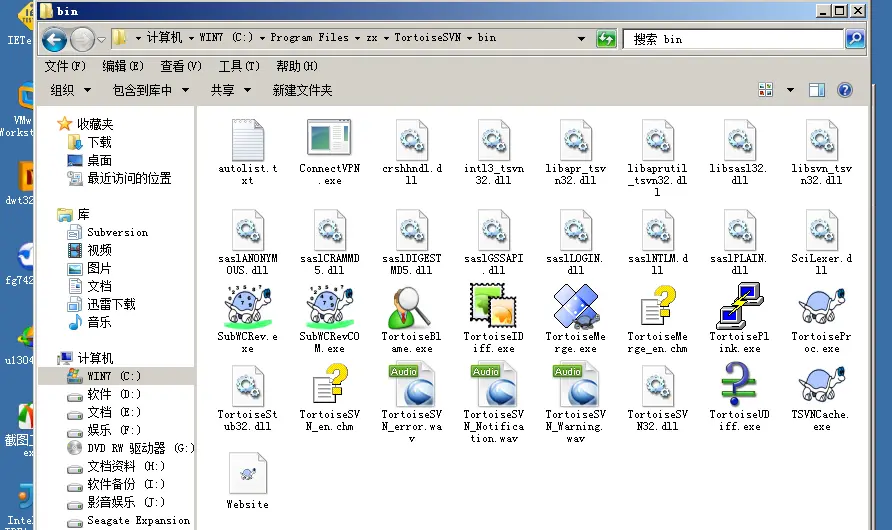This screenshot has height=530, width=892.
Task: Select the TortoiseSVN32.dll file icon
Action: (x=657, y=386)
